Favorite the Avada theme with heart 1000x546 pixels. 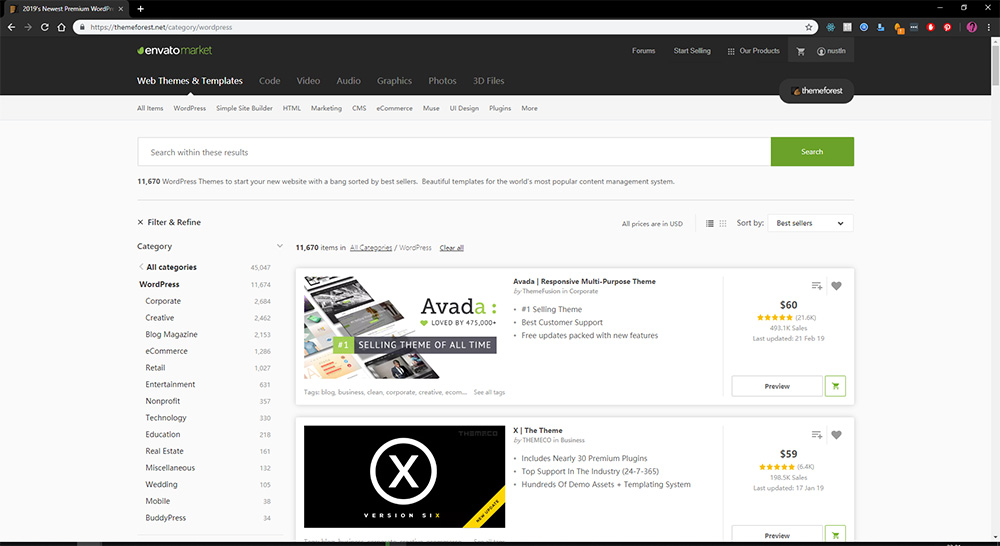coord(836,286)
